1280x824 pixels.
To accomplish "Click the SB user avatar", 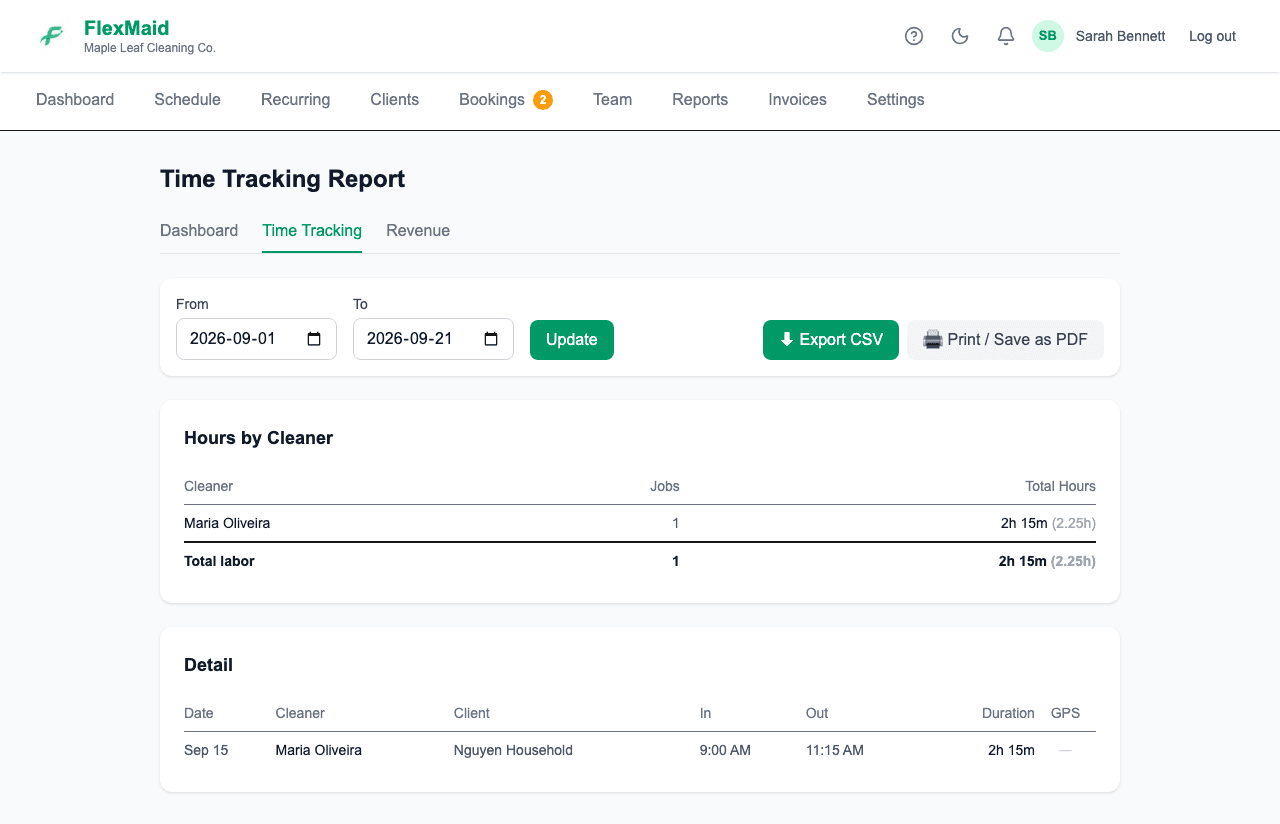I will coord(1048,36).
